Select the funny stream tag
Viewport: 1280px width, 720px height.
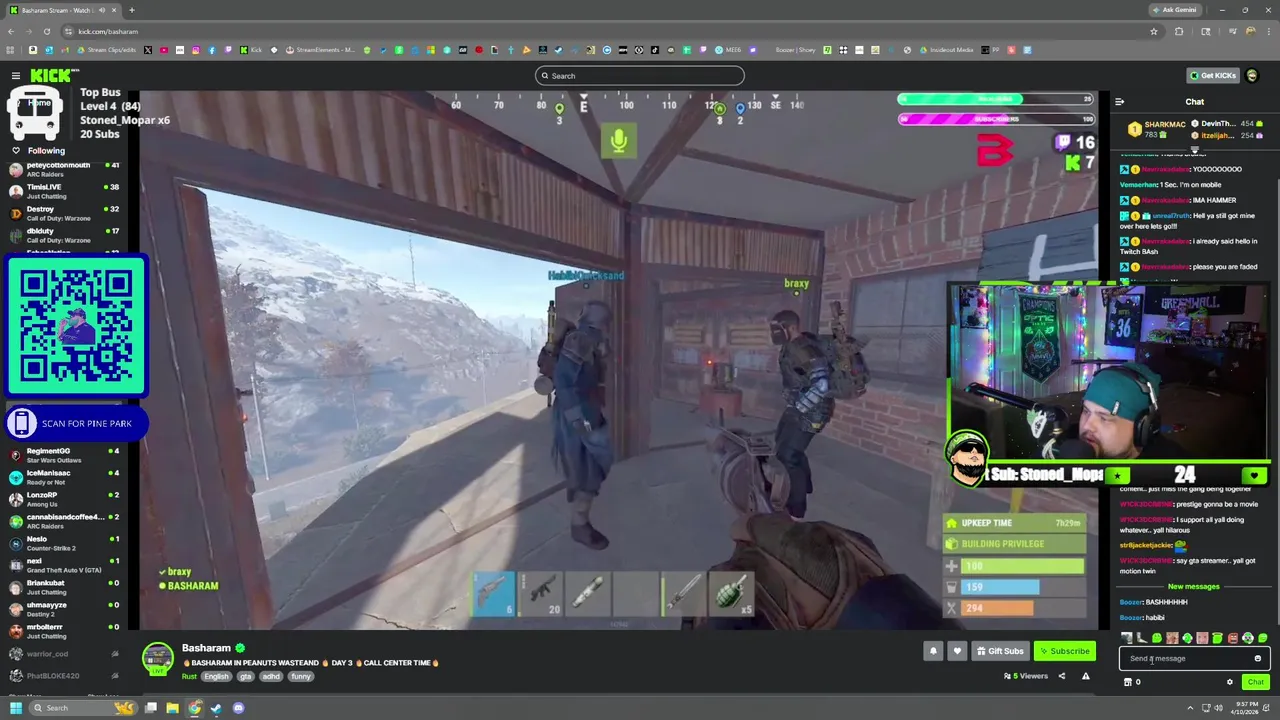[x=301, y=677]
